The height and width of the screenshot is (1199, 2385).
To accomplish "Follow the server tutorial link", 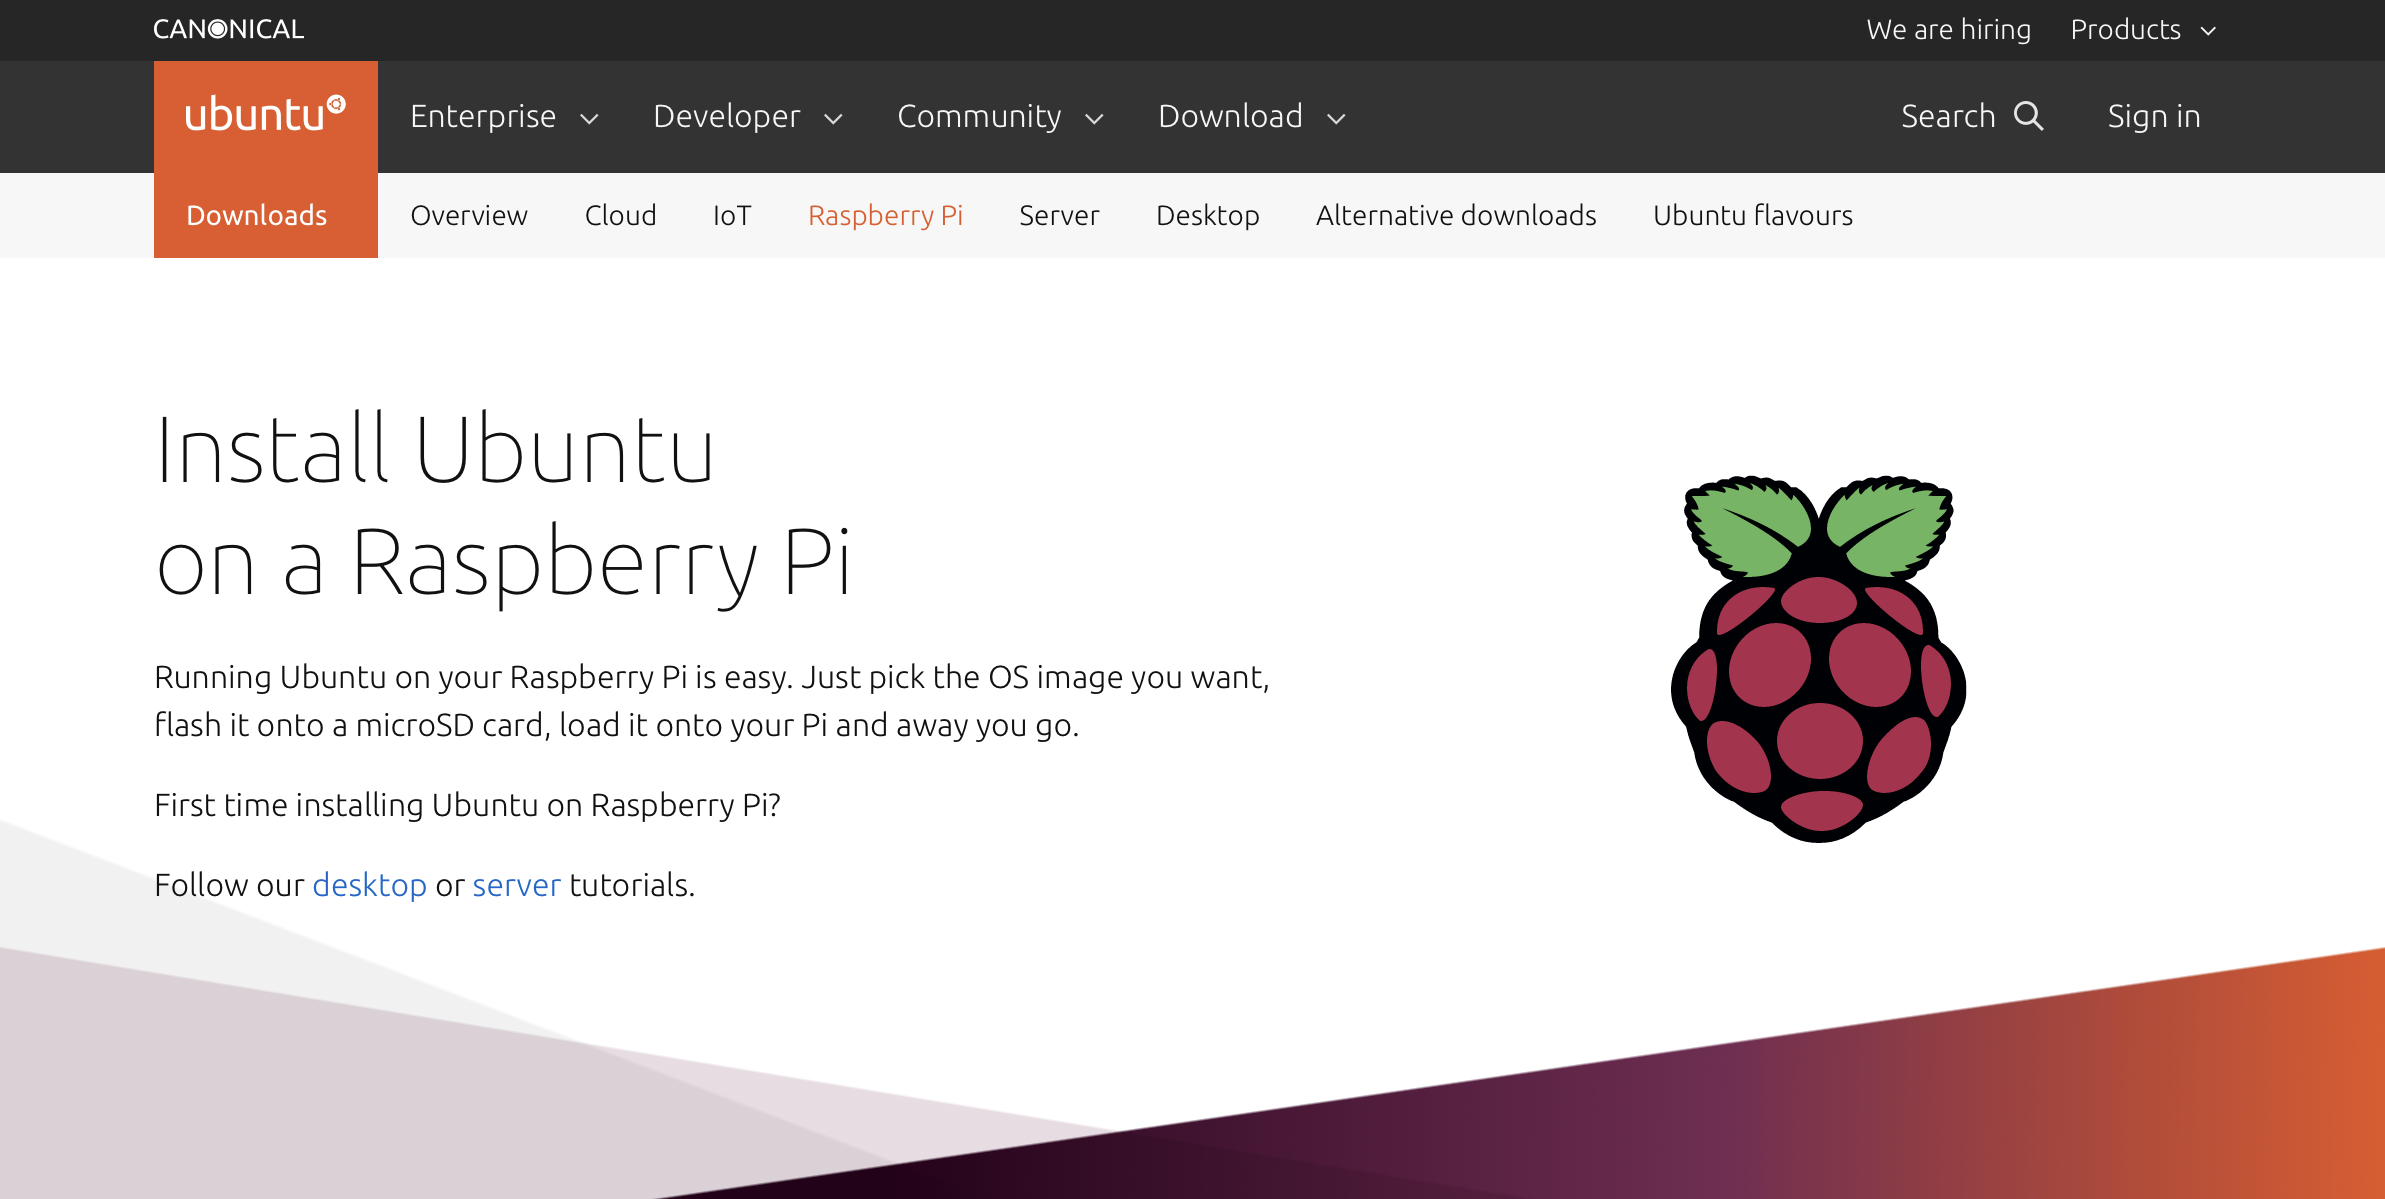I will [516, 885].
